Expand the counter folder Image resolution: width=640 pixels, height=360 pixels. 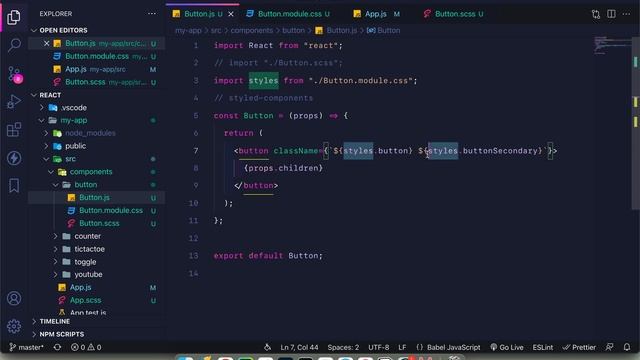[87, 236]
